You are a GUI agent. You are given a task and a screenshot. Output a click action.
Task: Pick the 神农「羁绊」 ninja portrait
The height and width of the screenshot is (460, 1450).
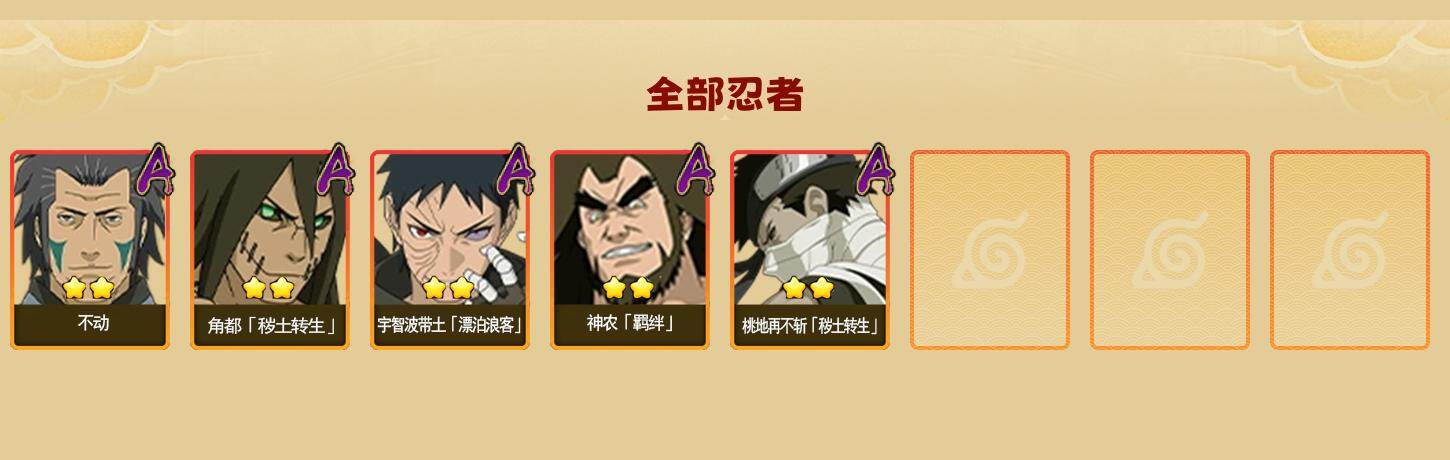tap(630, 250)
